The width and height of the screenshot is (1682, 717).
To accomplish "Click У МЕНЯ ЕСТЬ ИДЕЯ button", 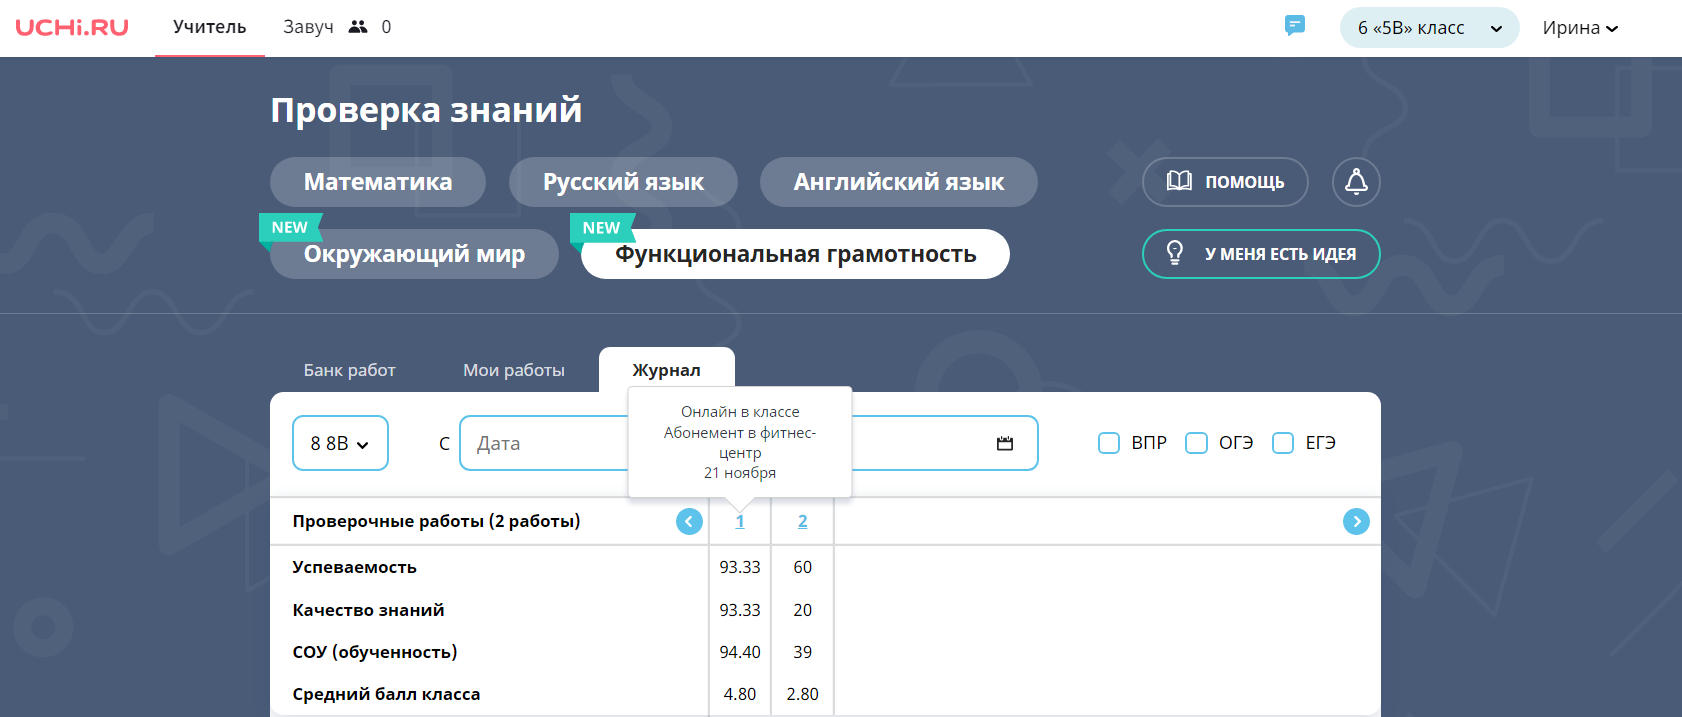I will tap(1261, 254).
